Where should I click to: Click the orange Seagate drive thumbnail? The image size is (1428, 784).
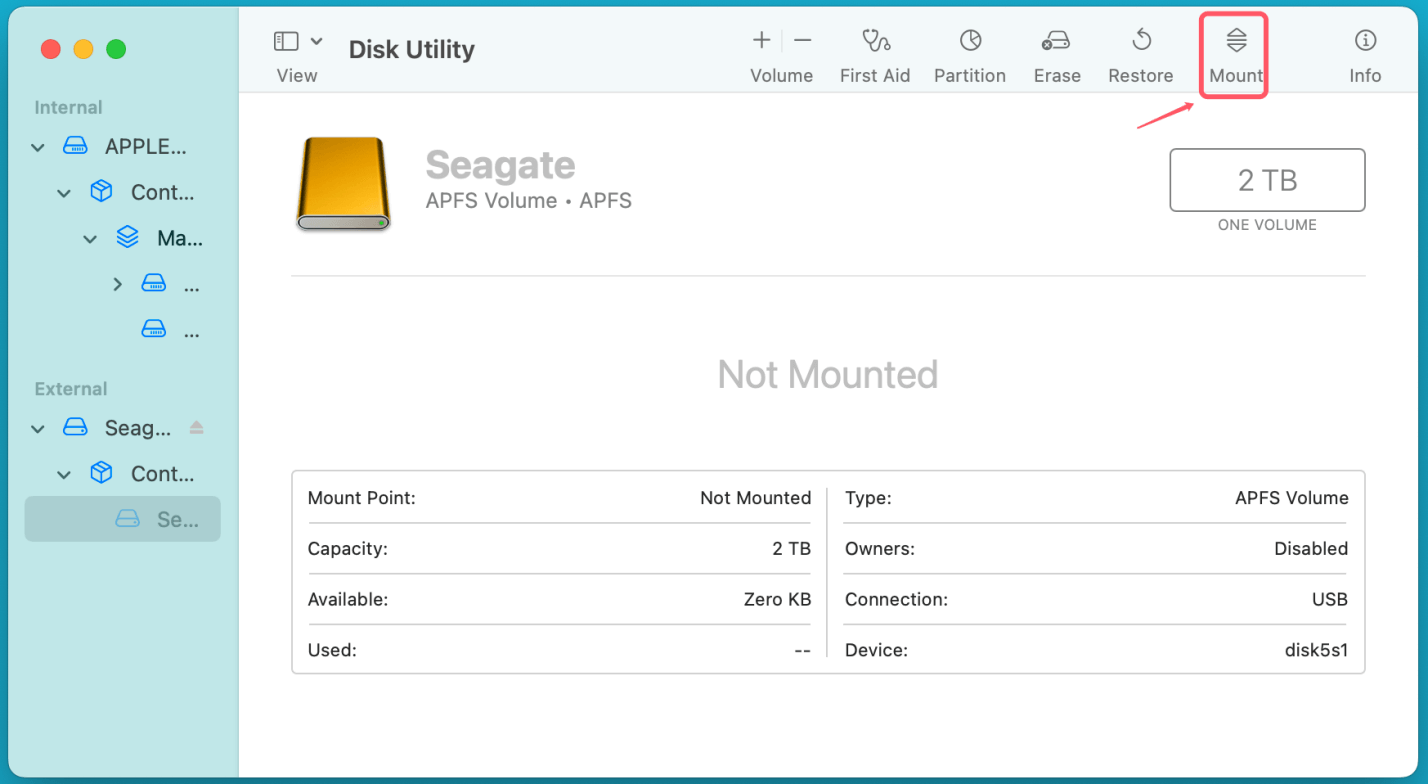[x=343, y=185]
